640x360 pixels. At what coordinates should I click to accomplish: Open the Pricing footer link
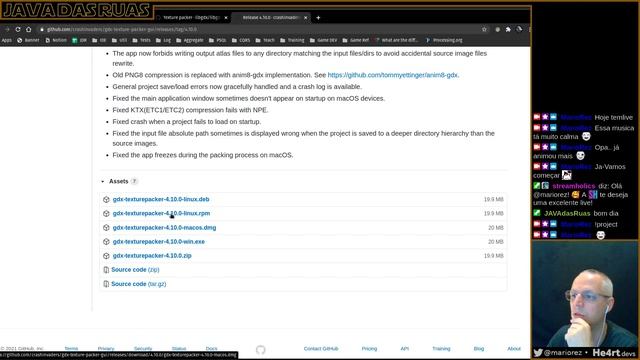(x=369, y=349)
